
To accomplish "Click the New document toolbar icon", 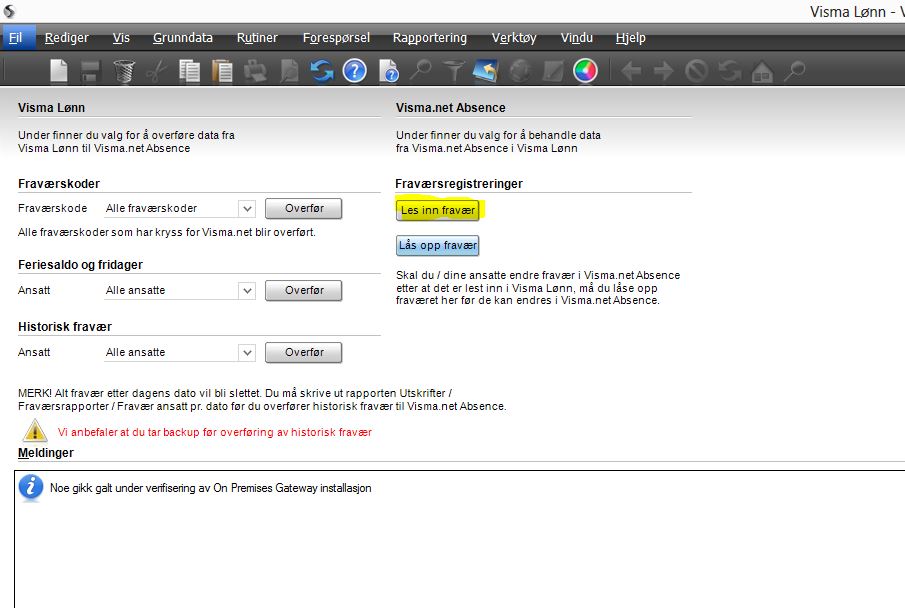I will click(x=58, y=71).
